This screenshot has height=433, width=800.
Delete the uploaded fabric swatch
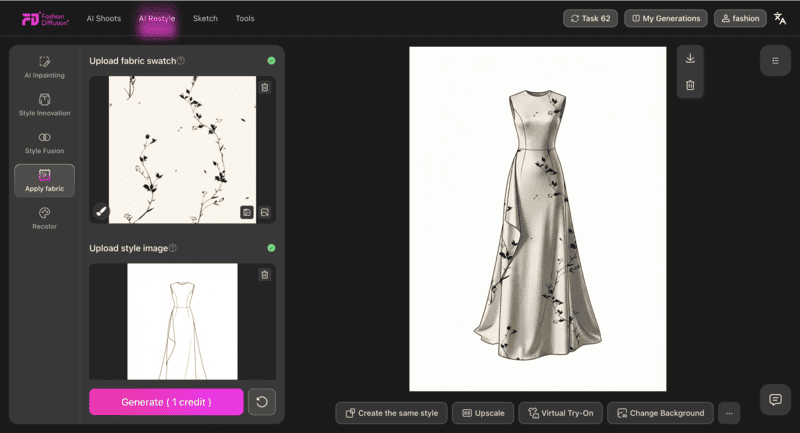pyautogui.click(x=265, y=87)
